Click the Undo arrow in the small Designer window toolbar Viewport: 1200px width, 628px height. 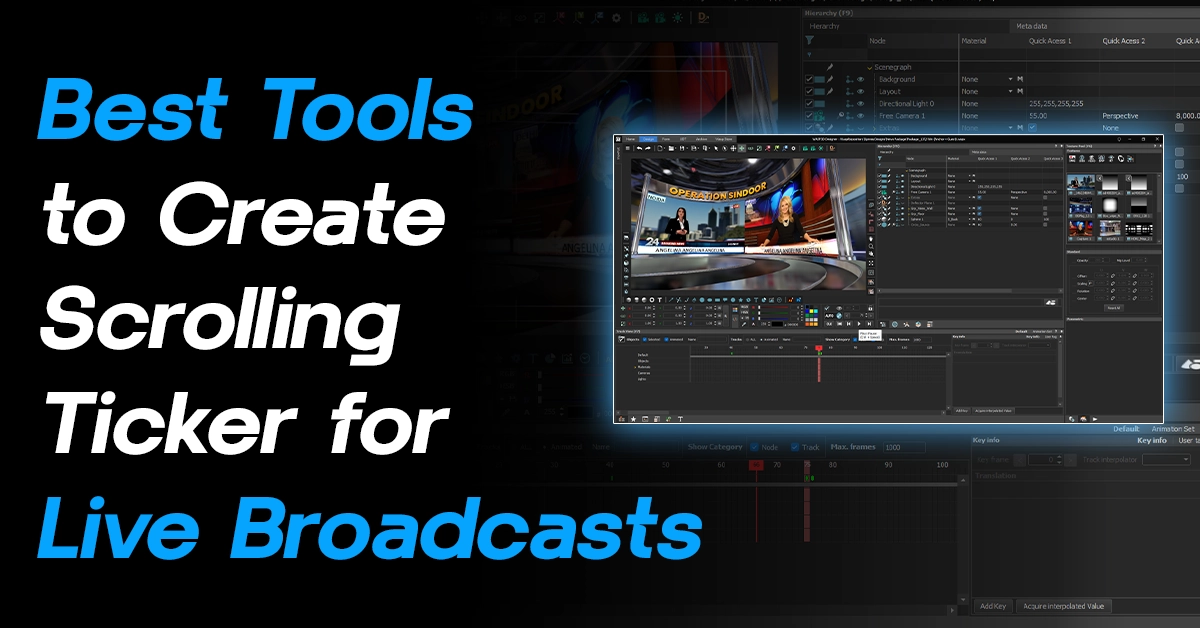[639, 148]
